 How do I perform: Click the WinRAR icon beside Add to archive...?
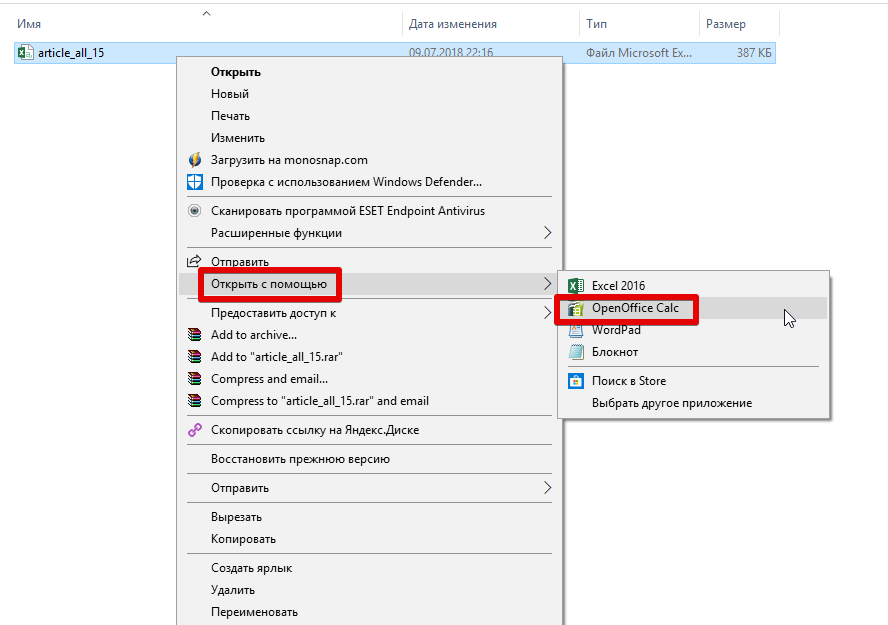(x=195, y=335)
